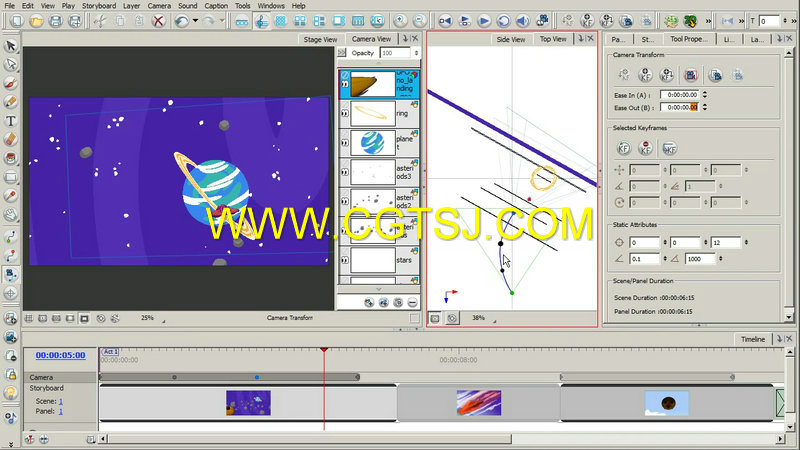
Task: Open the Undo history dropdown arrow
Action: click(x=195, y=21)
